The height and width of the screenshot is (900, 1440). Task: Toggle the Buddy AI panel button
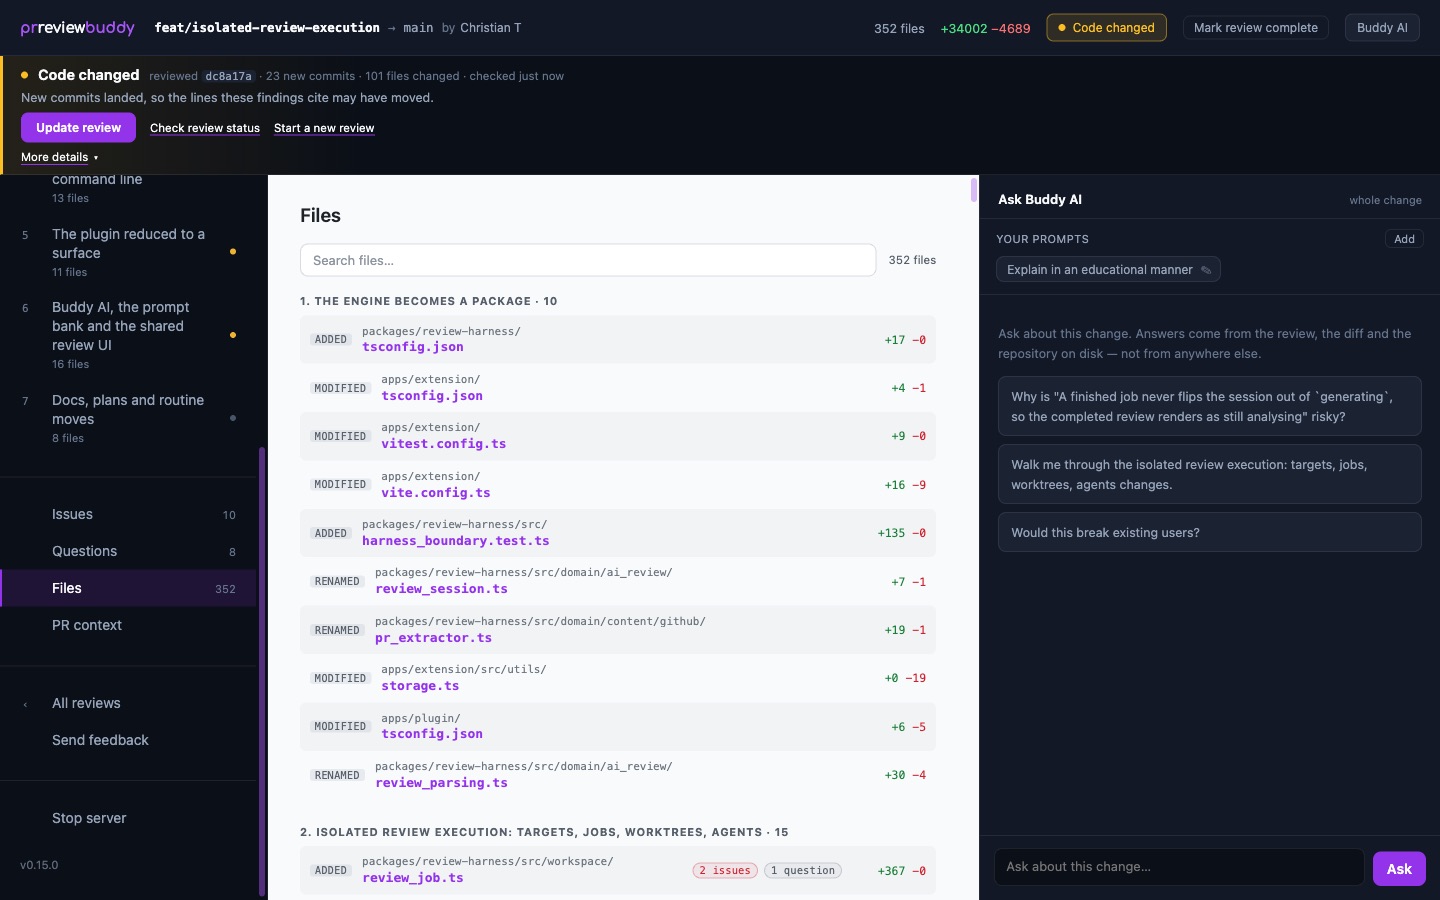[x=1382, y=28]
